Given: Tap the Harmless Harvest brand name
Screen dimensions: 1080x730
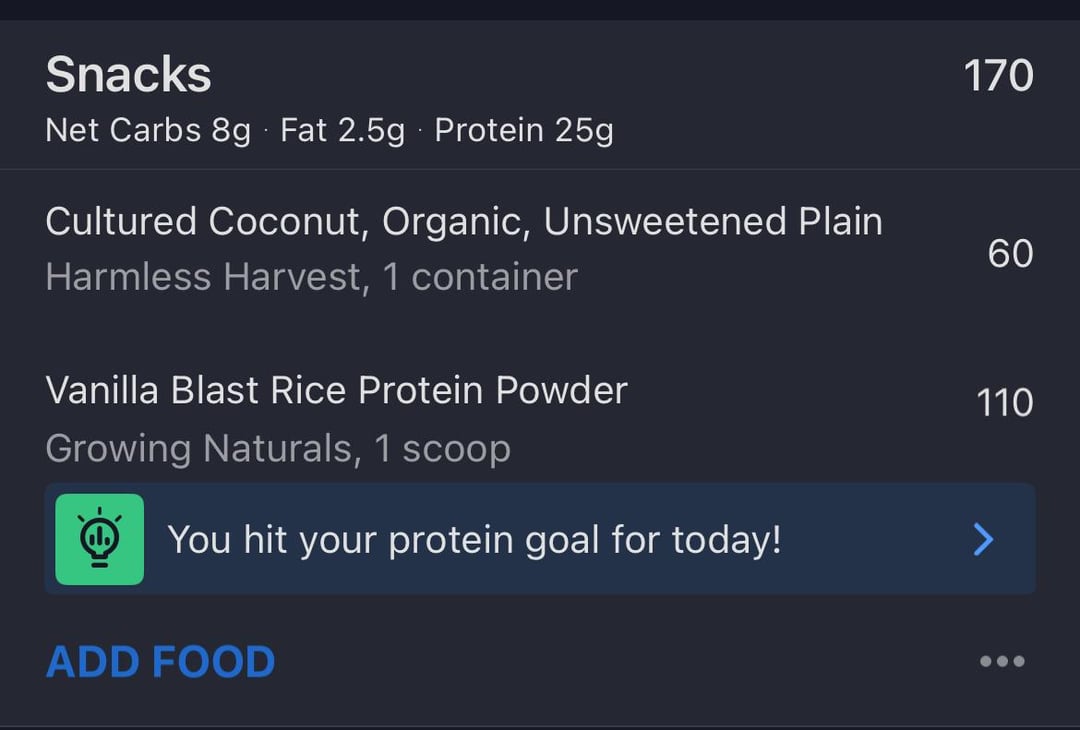Looking at the screenshot, I should pos(204,277).
